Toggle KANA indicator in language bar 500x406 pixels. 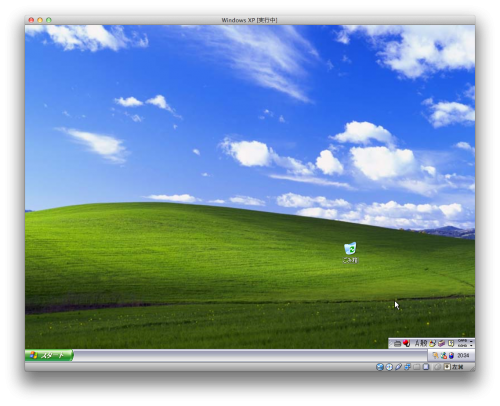tap(462, 346)
